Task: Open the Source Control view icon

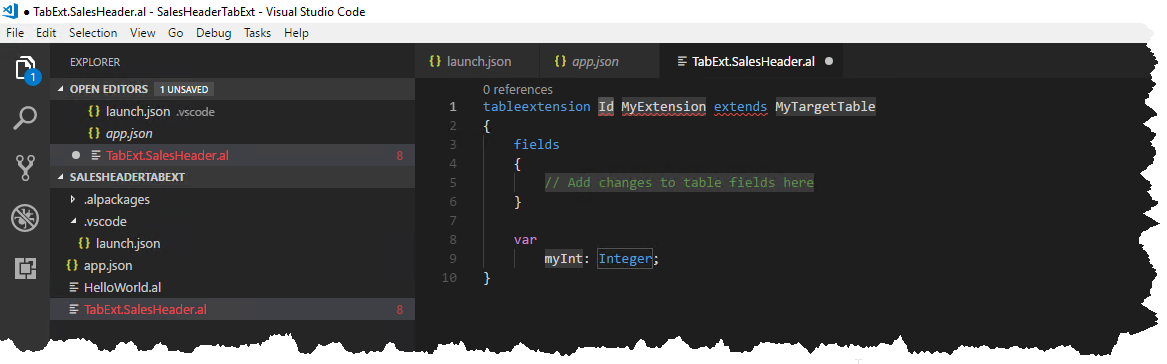Action: 26,167
